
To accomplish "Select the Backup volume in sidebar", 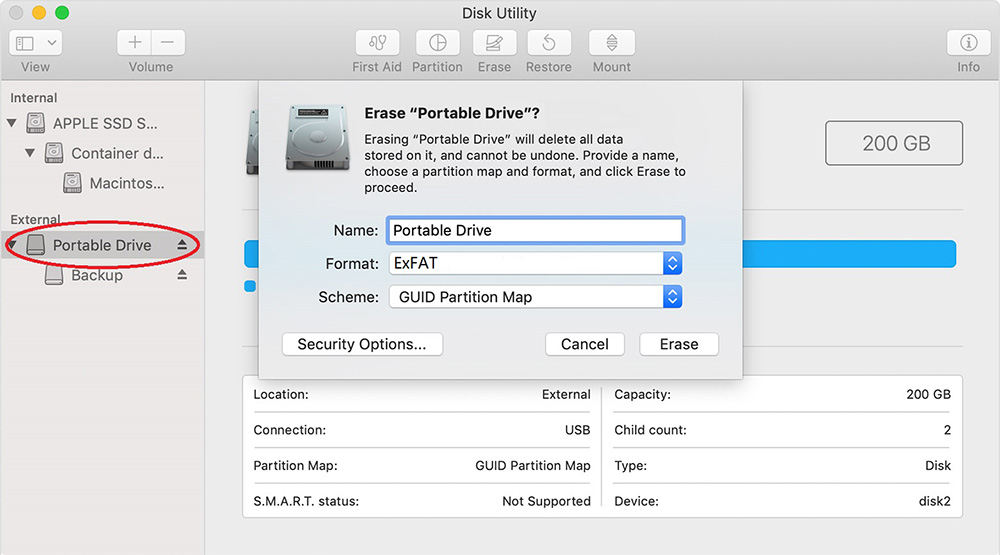I will point(96,275).
